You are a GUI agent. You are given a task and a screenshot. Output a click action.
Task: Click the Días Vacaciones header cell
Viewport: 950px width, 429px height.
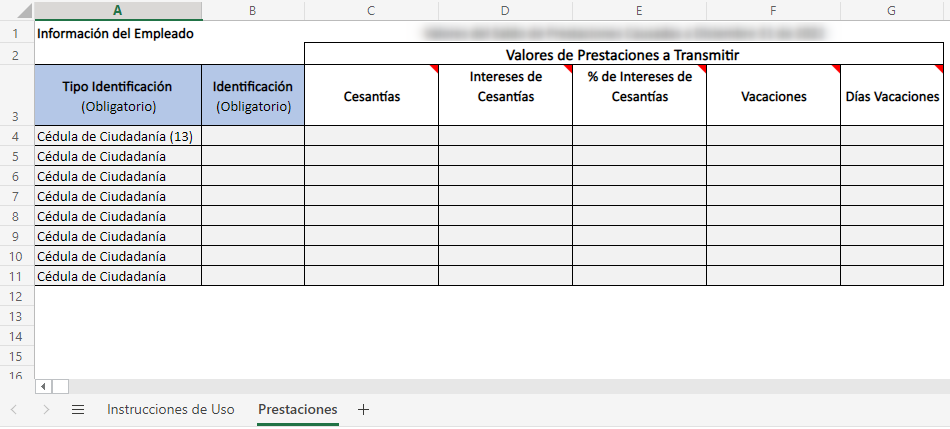tap(891, 96)
